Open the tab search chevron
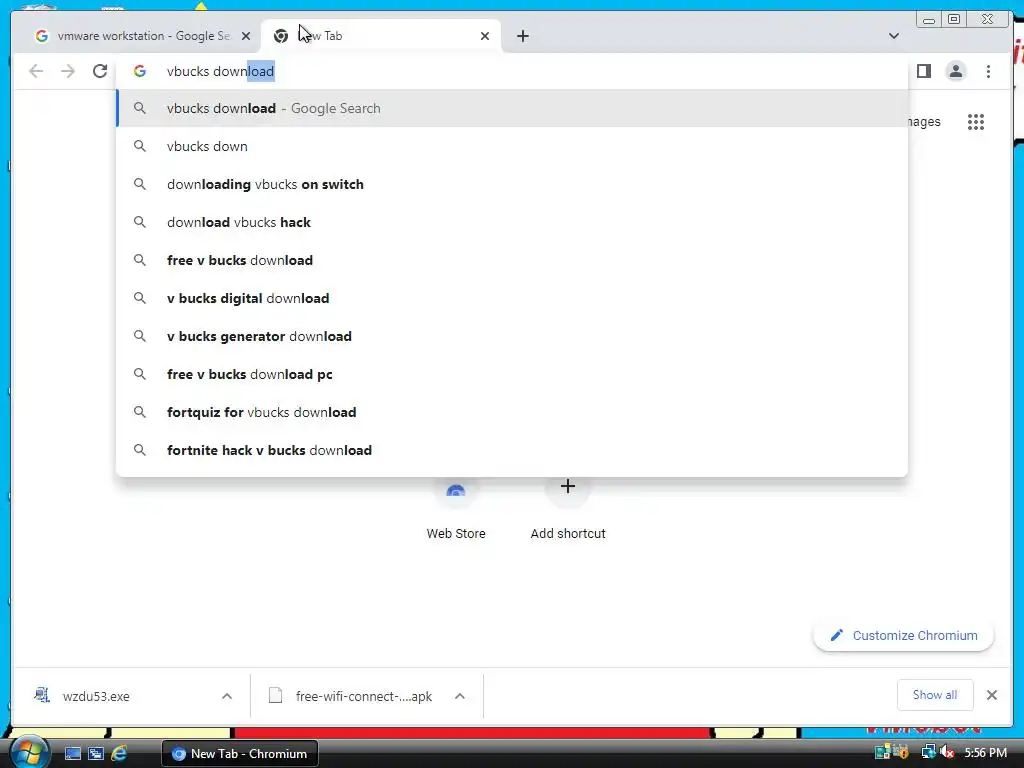Viewport: 1024px width, 768px height. tap(893, 36)
